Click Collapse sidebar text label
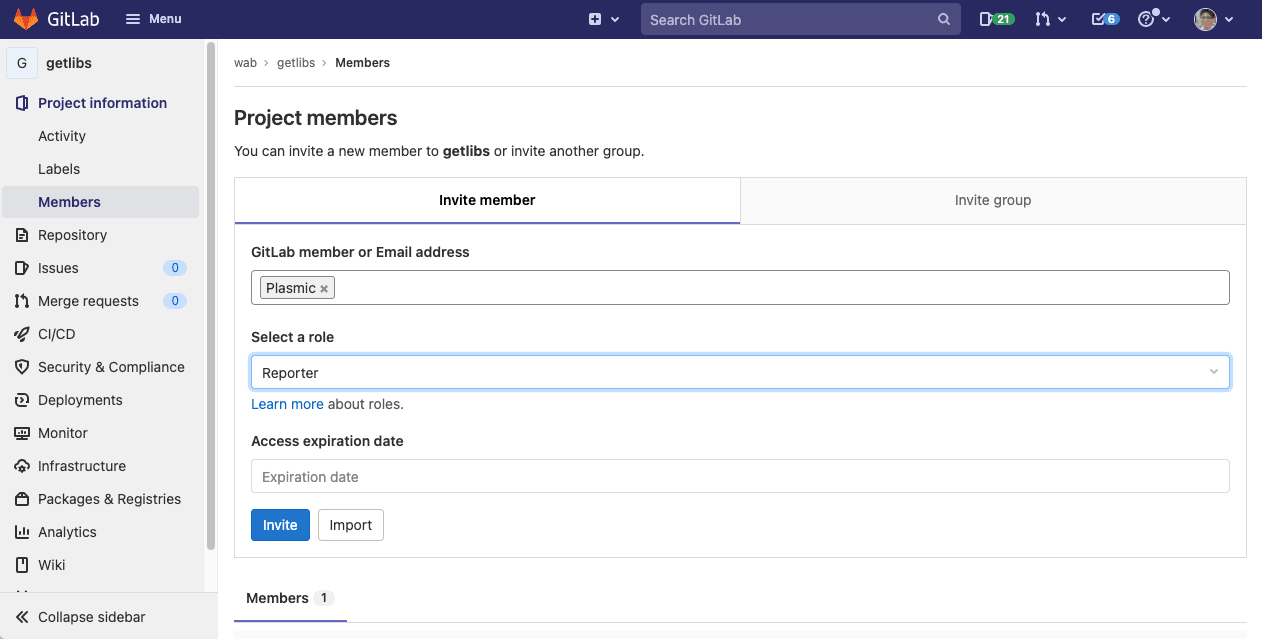 click(x=91, y=617)
